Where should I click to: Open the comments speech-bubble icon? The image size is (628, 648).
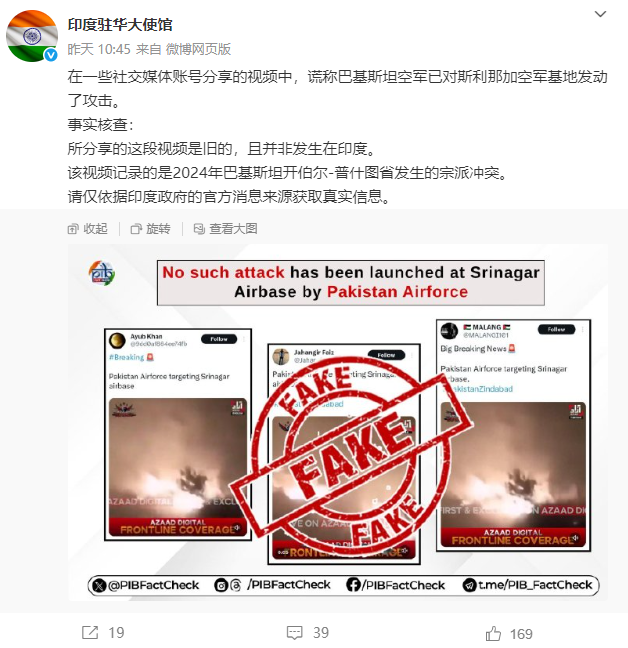295,633
